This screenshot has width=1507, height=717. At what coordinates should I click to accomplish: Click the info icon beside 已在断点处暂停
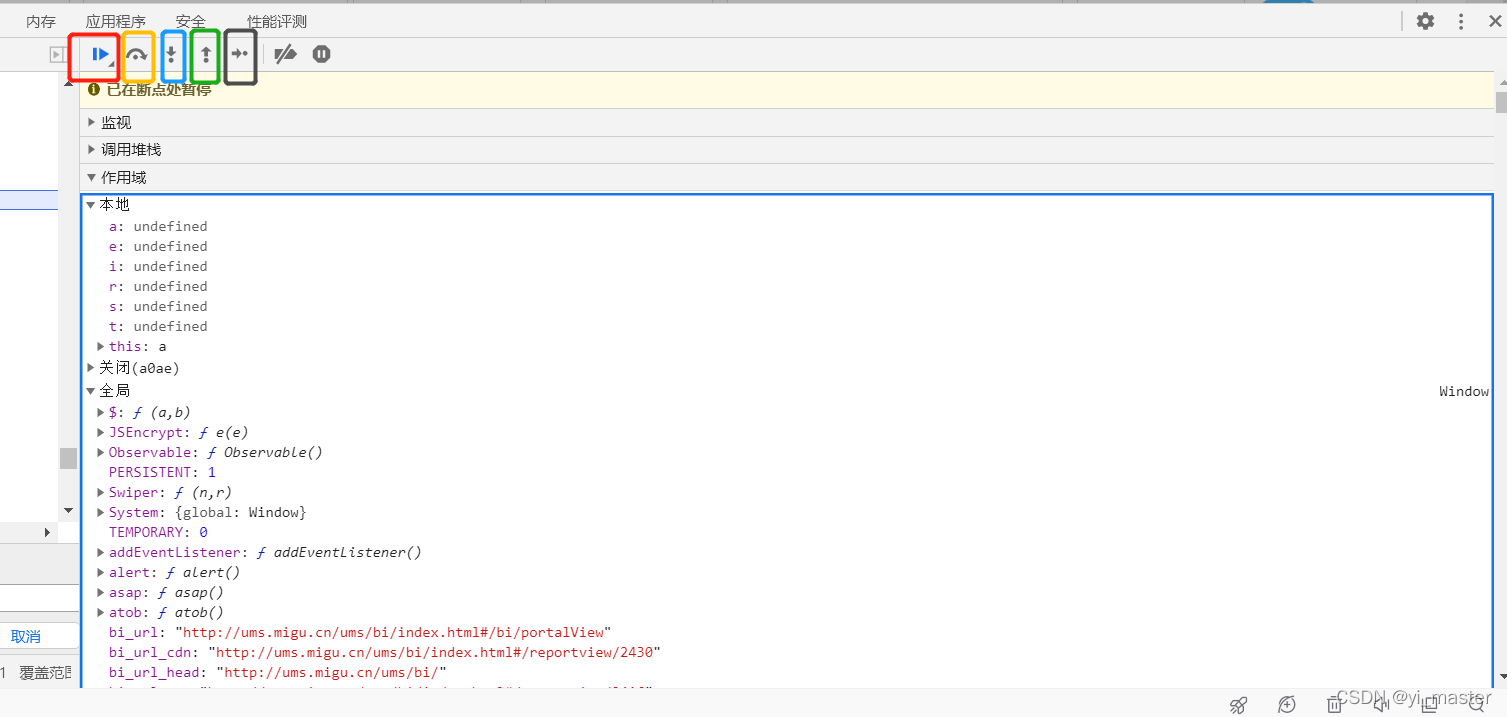pos(94,89)
